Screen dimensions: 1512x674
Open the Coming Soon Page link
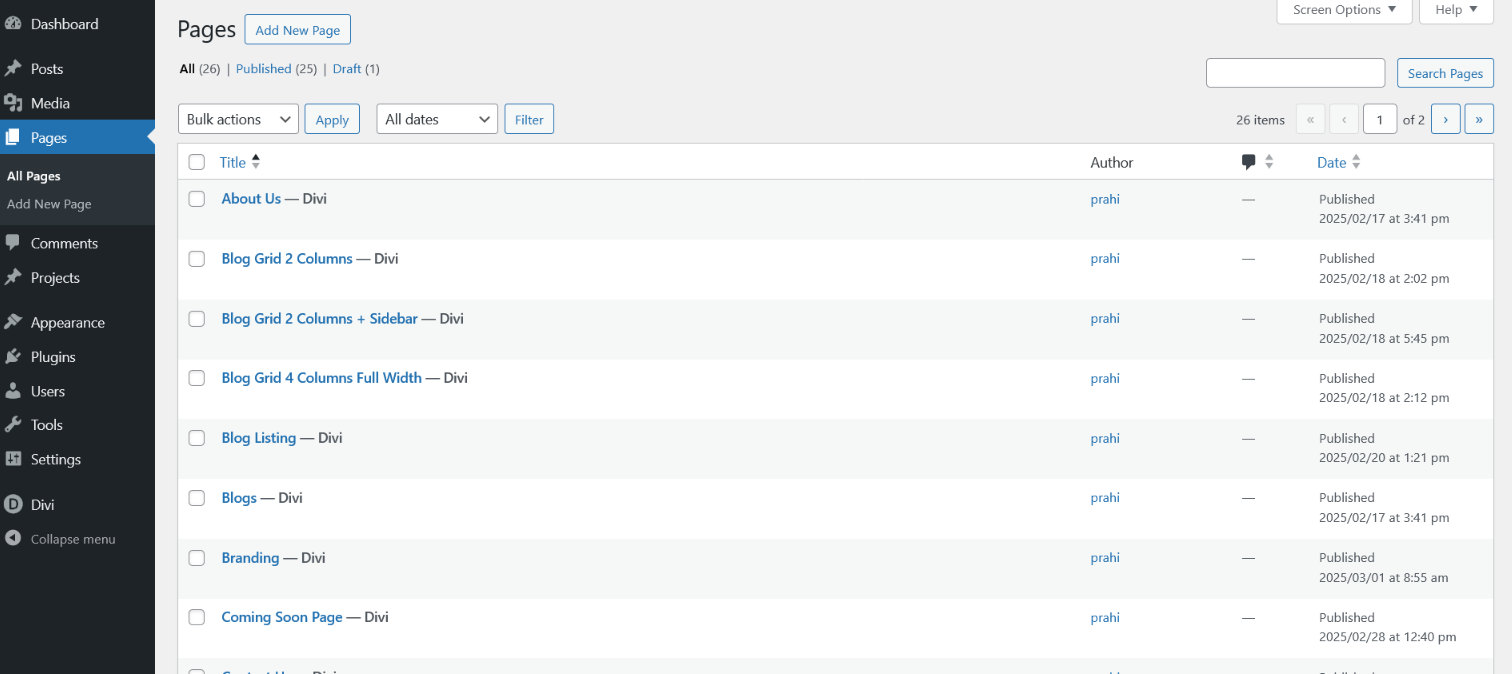pyautogui.click(x=282, y=617)
